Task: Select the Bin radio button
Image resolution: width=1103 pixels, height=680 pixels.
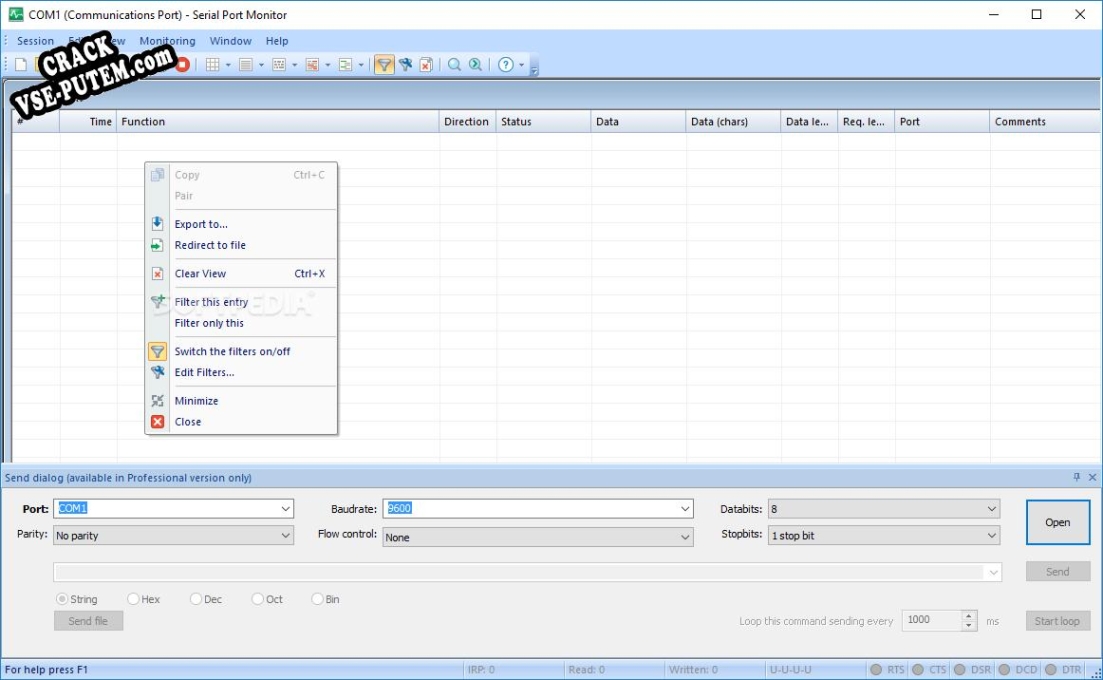Action: [317, 599]
